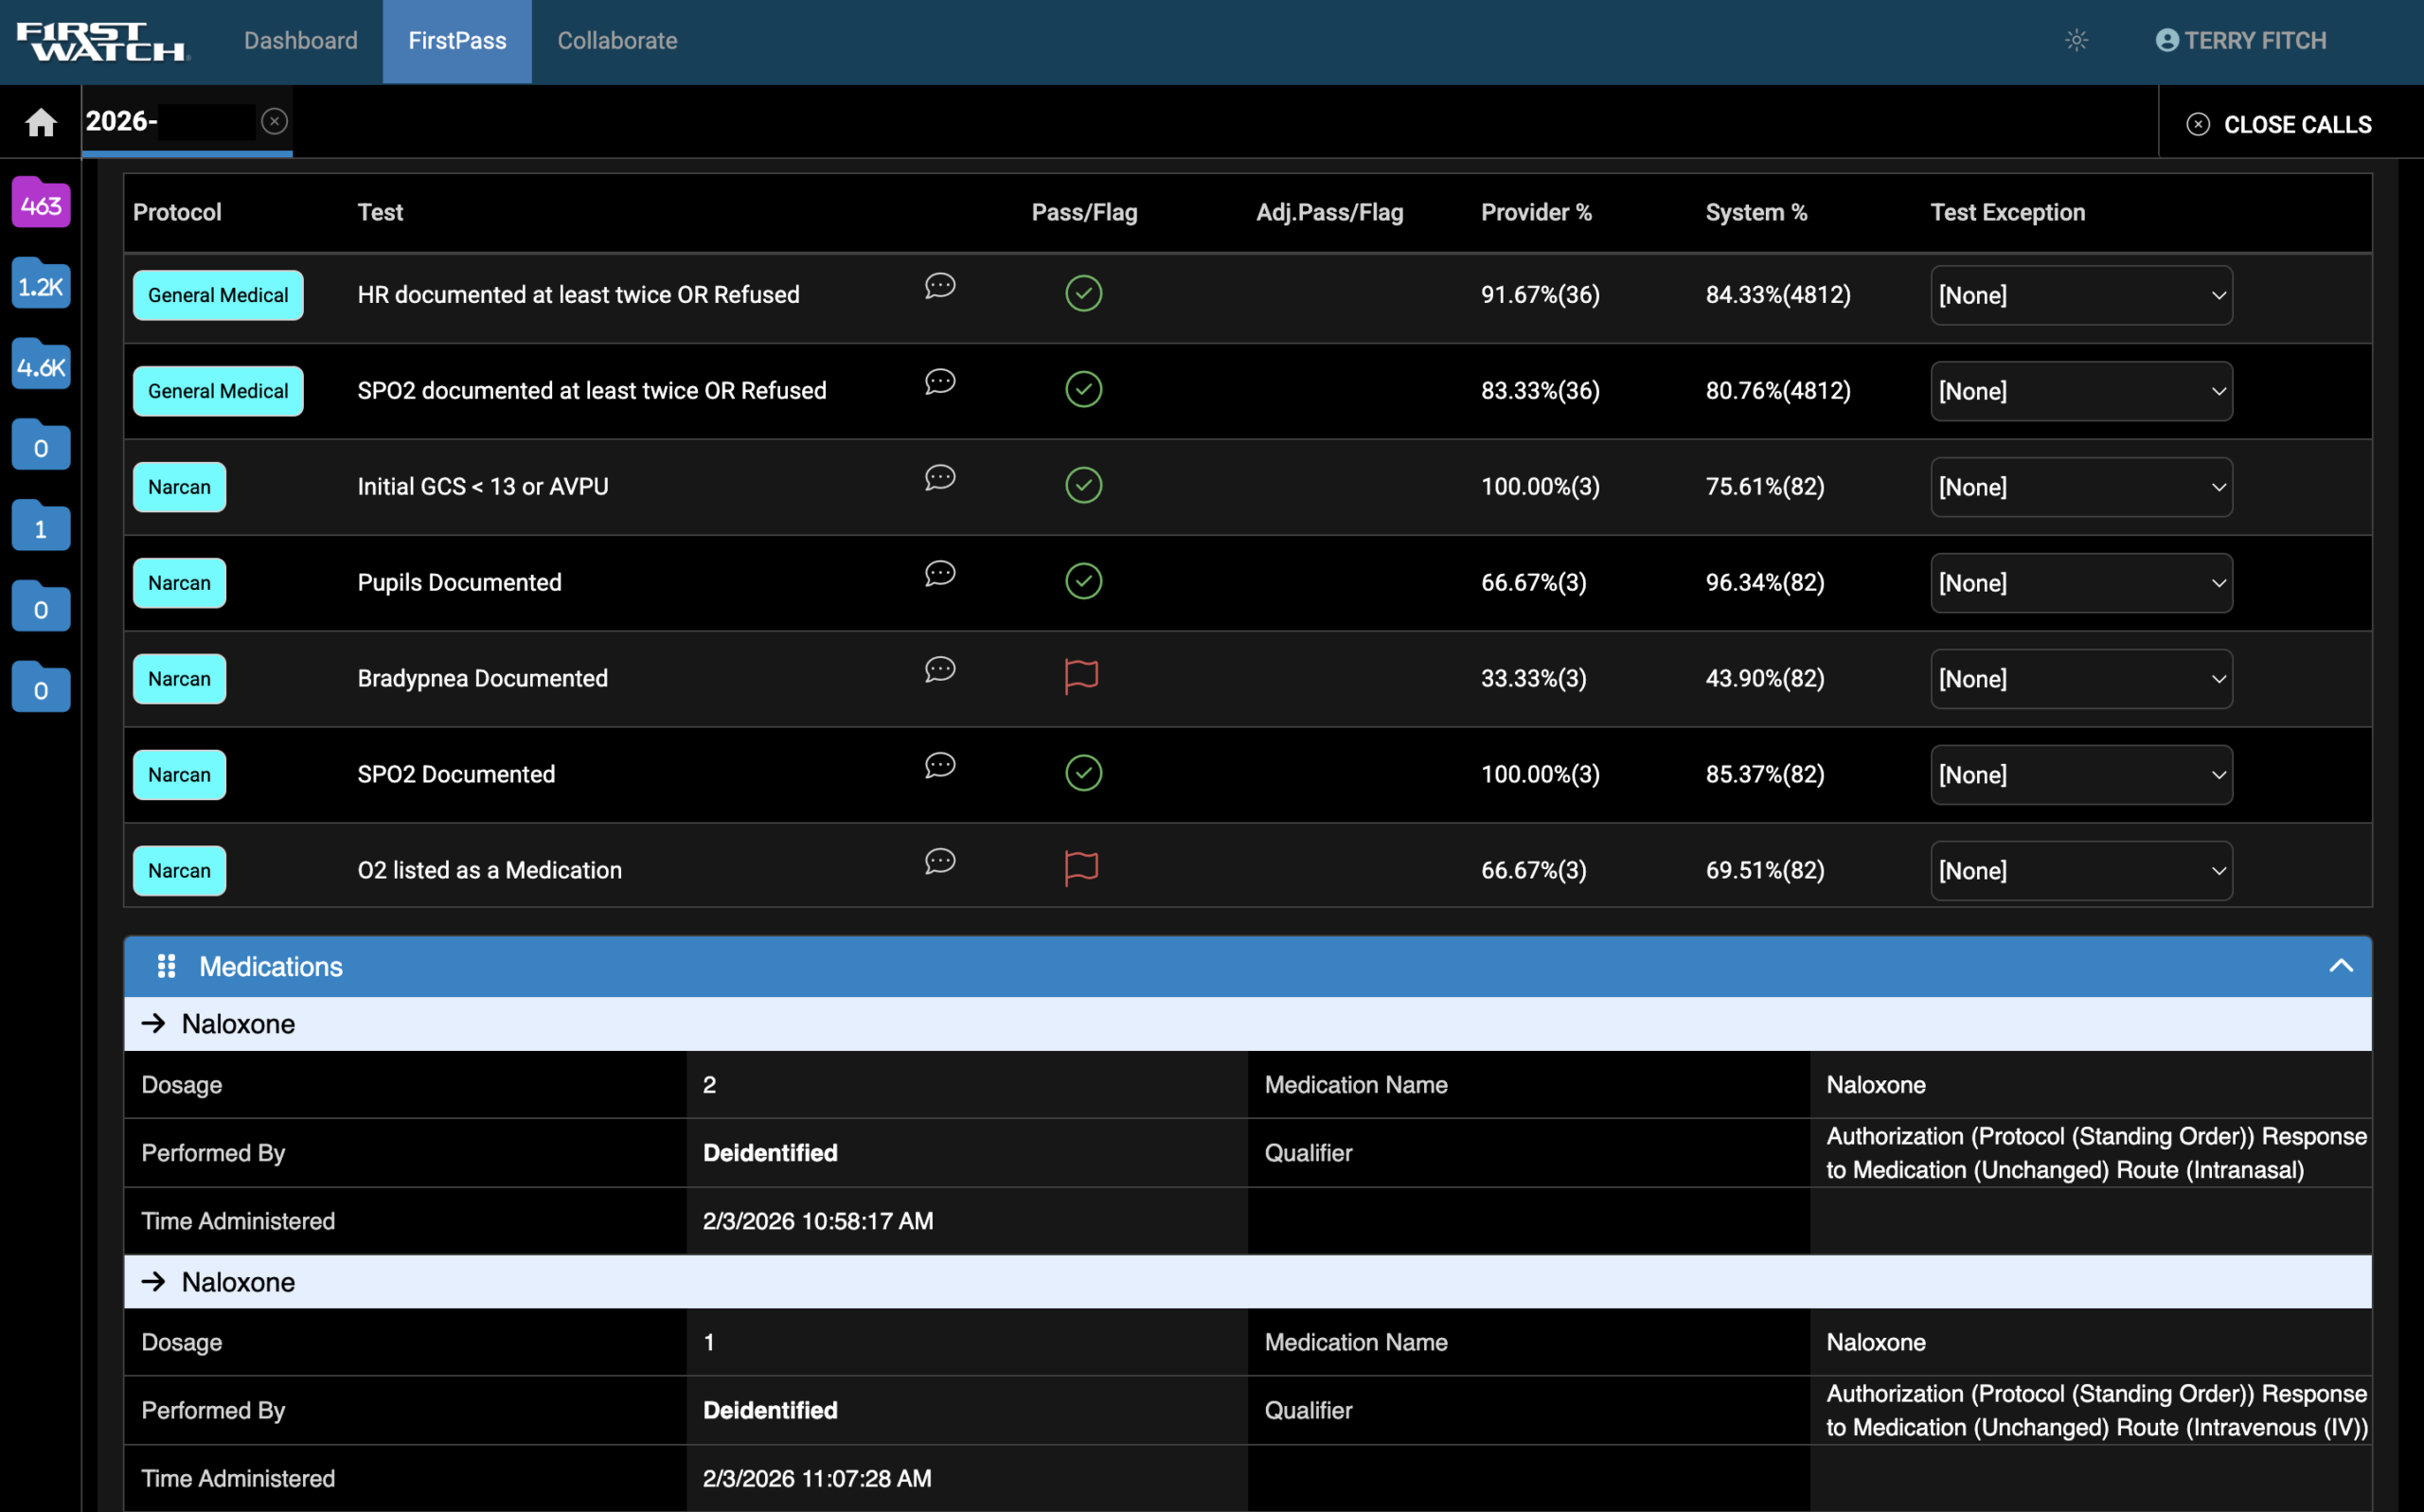Open the purple 463 folder in the sidebar
Image resolution: width=2424 pixels, height=1512 pixels.
[x=40, y=203]
